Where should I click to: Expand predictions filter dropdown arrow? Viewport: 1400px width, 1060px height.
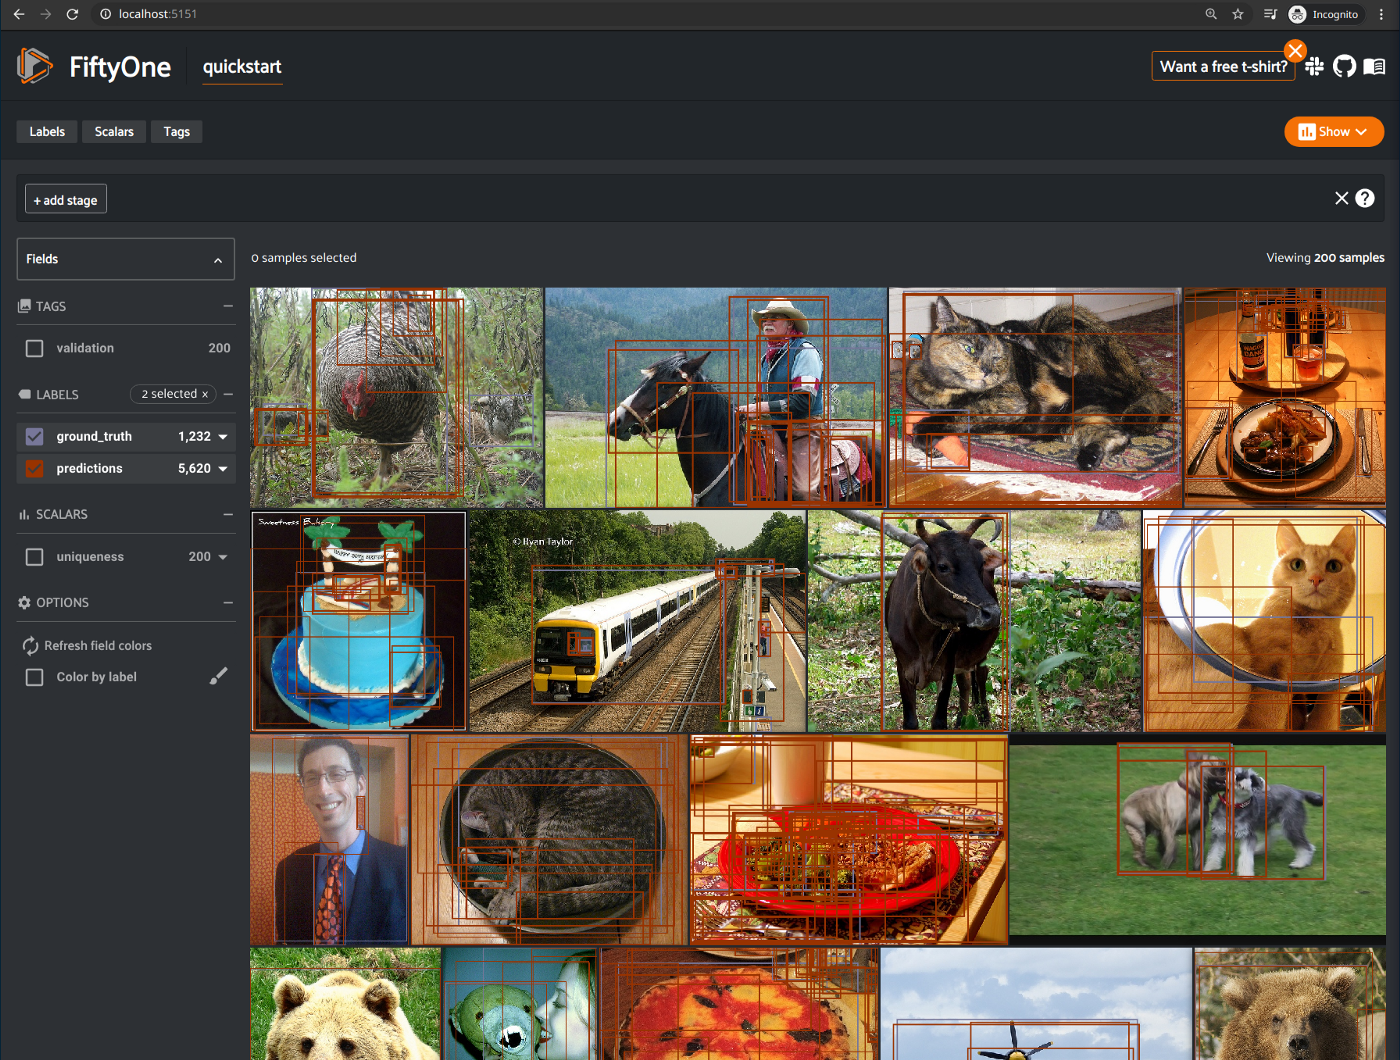223,469
